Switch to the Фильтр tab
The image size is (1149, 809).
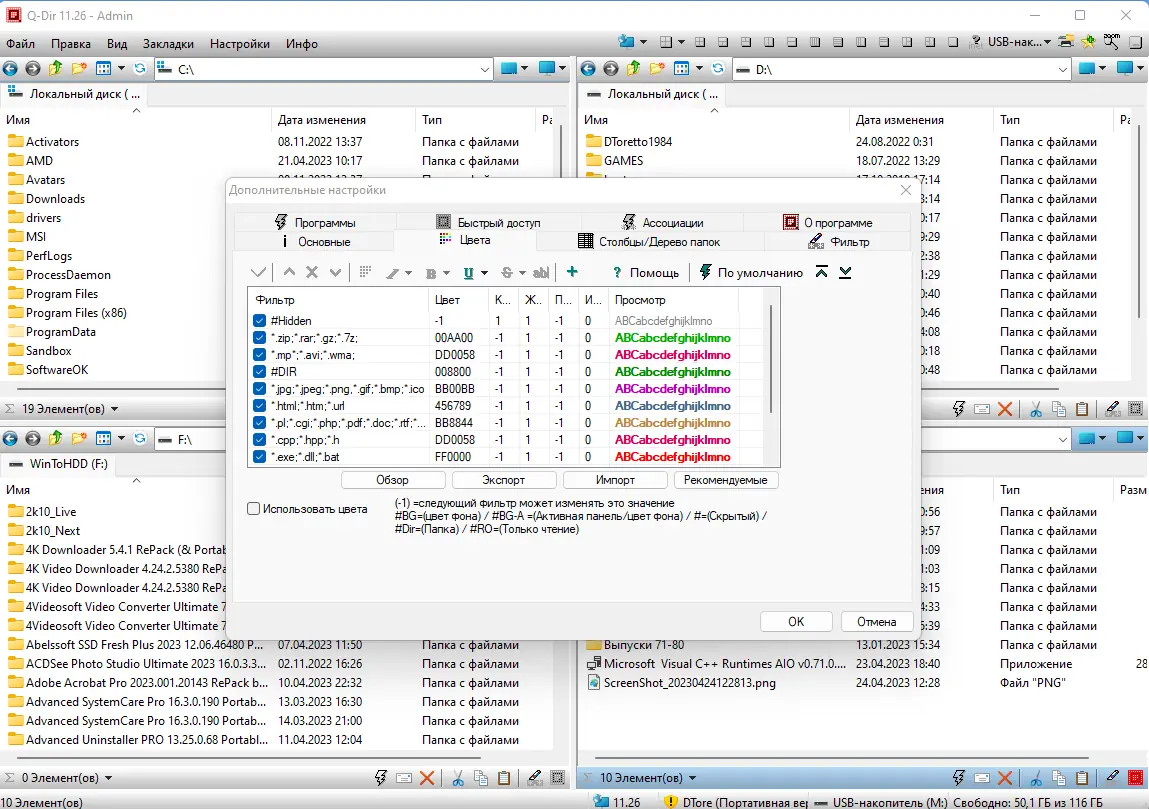pos(838,241)
